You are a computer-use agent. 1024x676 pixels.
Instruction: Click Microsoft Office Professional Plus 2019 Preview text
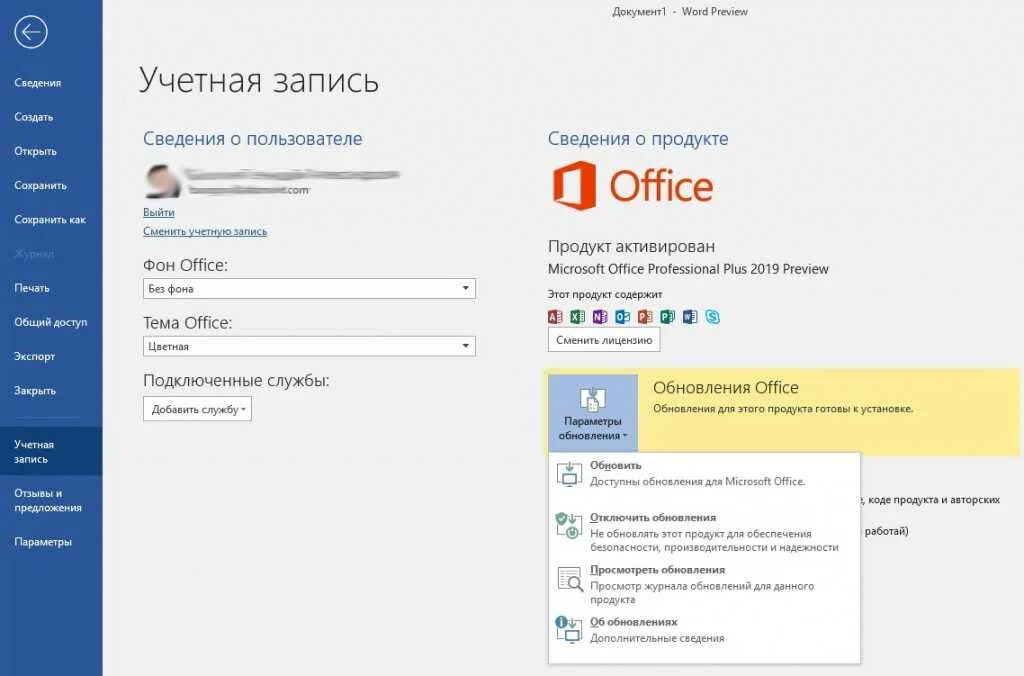(x=688, y=269)
